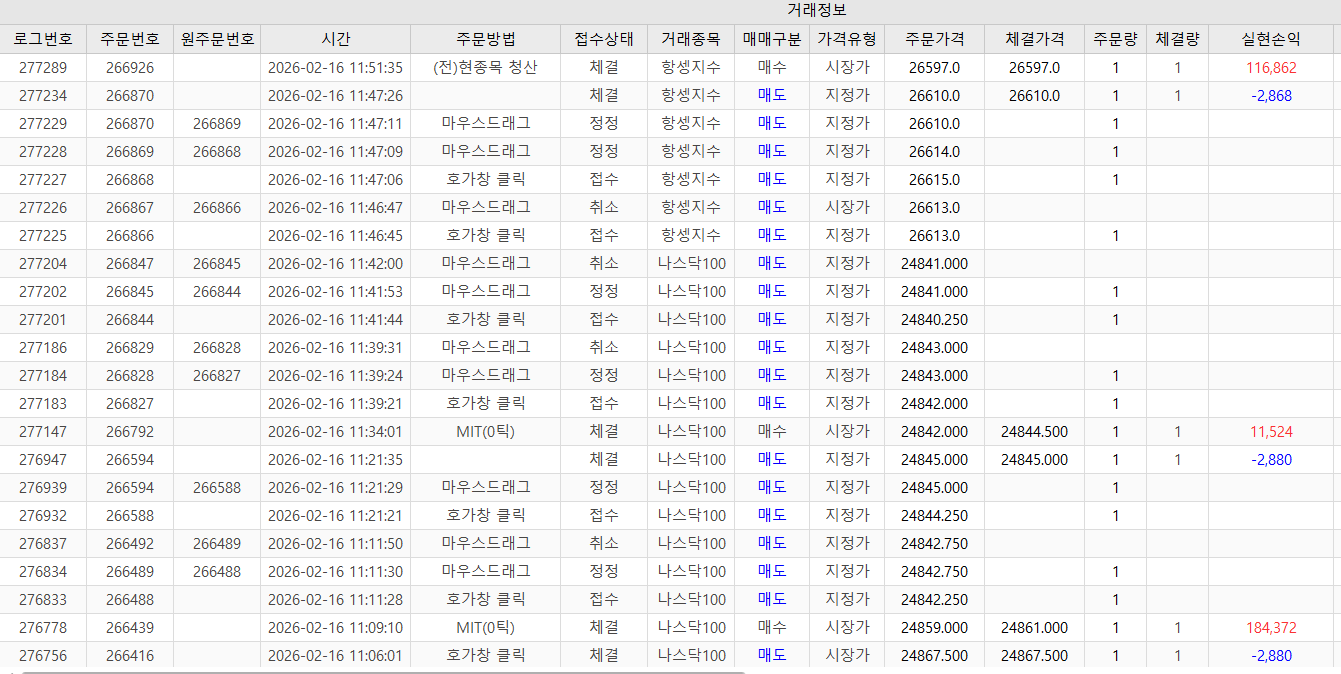The image size is (1341, 674).
Task: Select log number 276756 cell
Action: (43, 656)
